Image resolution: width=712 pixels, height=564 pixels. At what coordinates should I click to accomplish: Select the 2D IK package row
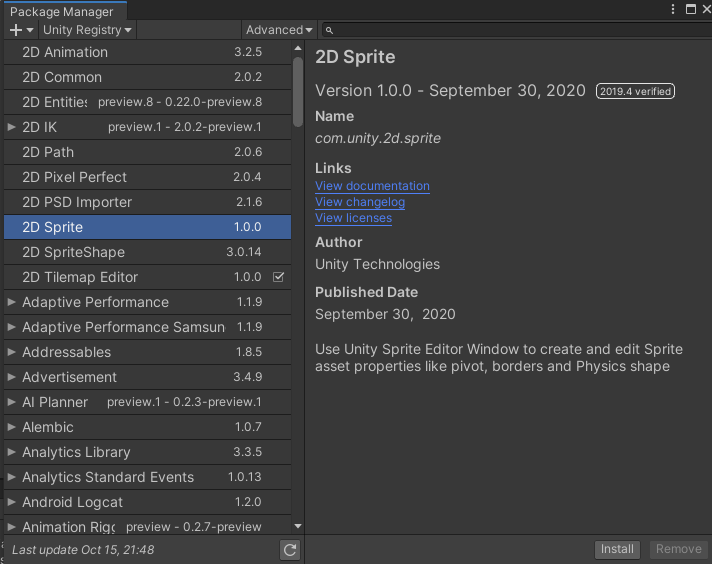coord(148,127)
